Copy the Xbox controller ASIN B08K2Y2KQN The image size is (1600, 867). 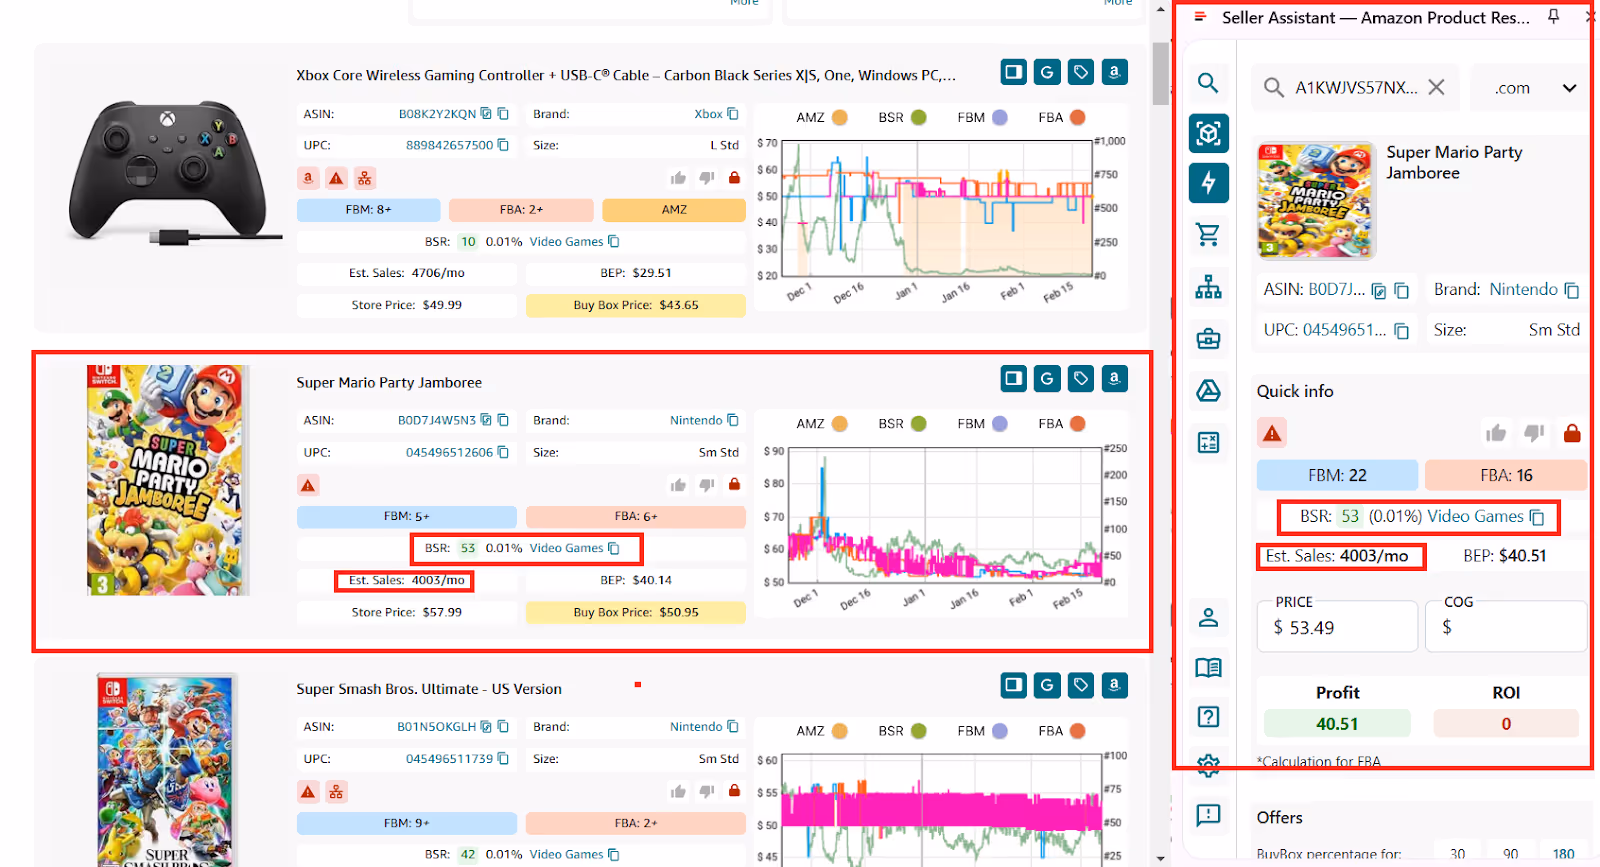coord(503,114)
